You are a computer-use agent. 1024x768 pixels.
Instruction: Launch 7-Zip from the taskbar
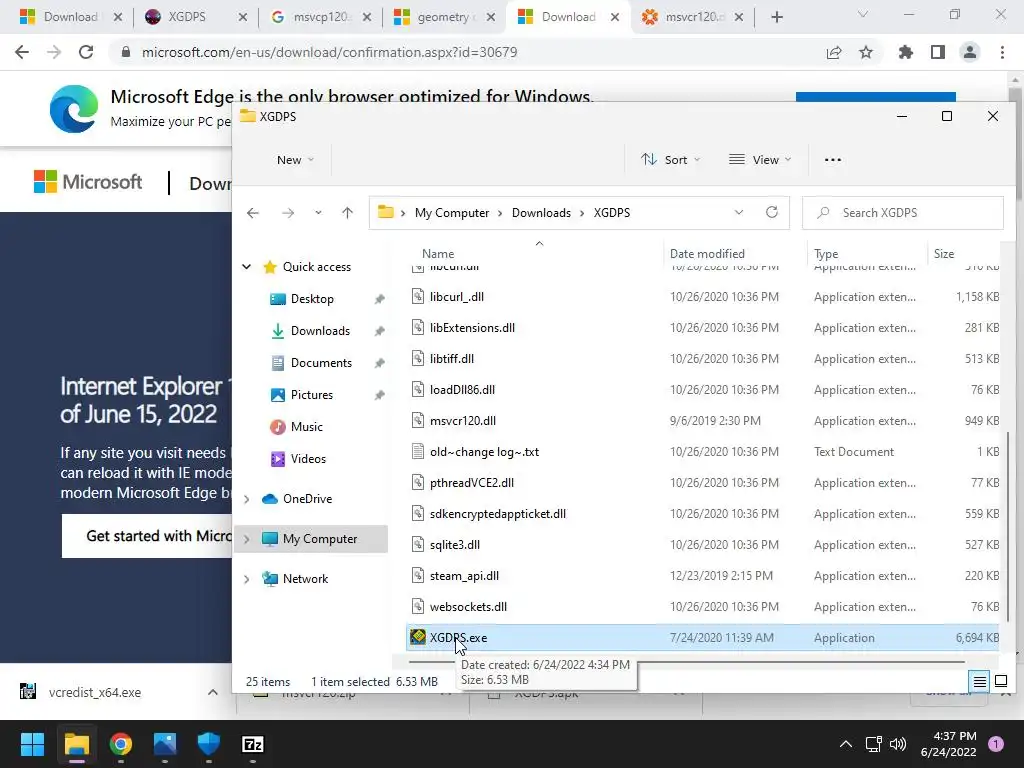(x=253, y=744)
